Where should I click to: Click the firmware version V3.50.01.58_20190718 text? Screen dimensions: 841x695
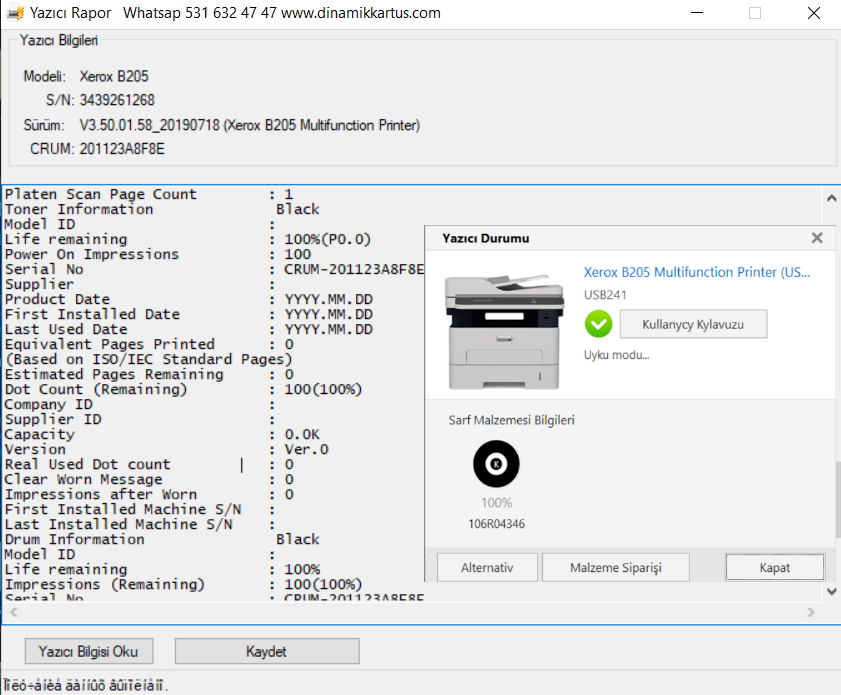pyautogui.click(x=150, y=125)
